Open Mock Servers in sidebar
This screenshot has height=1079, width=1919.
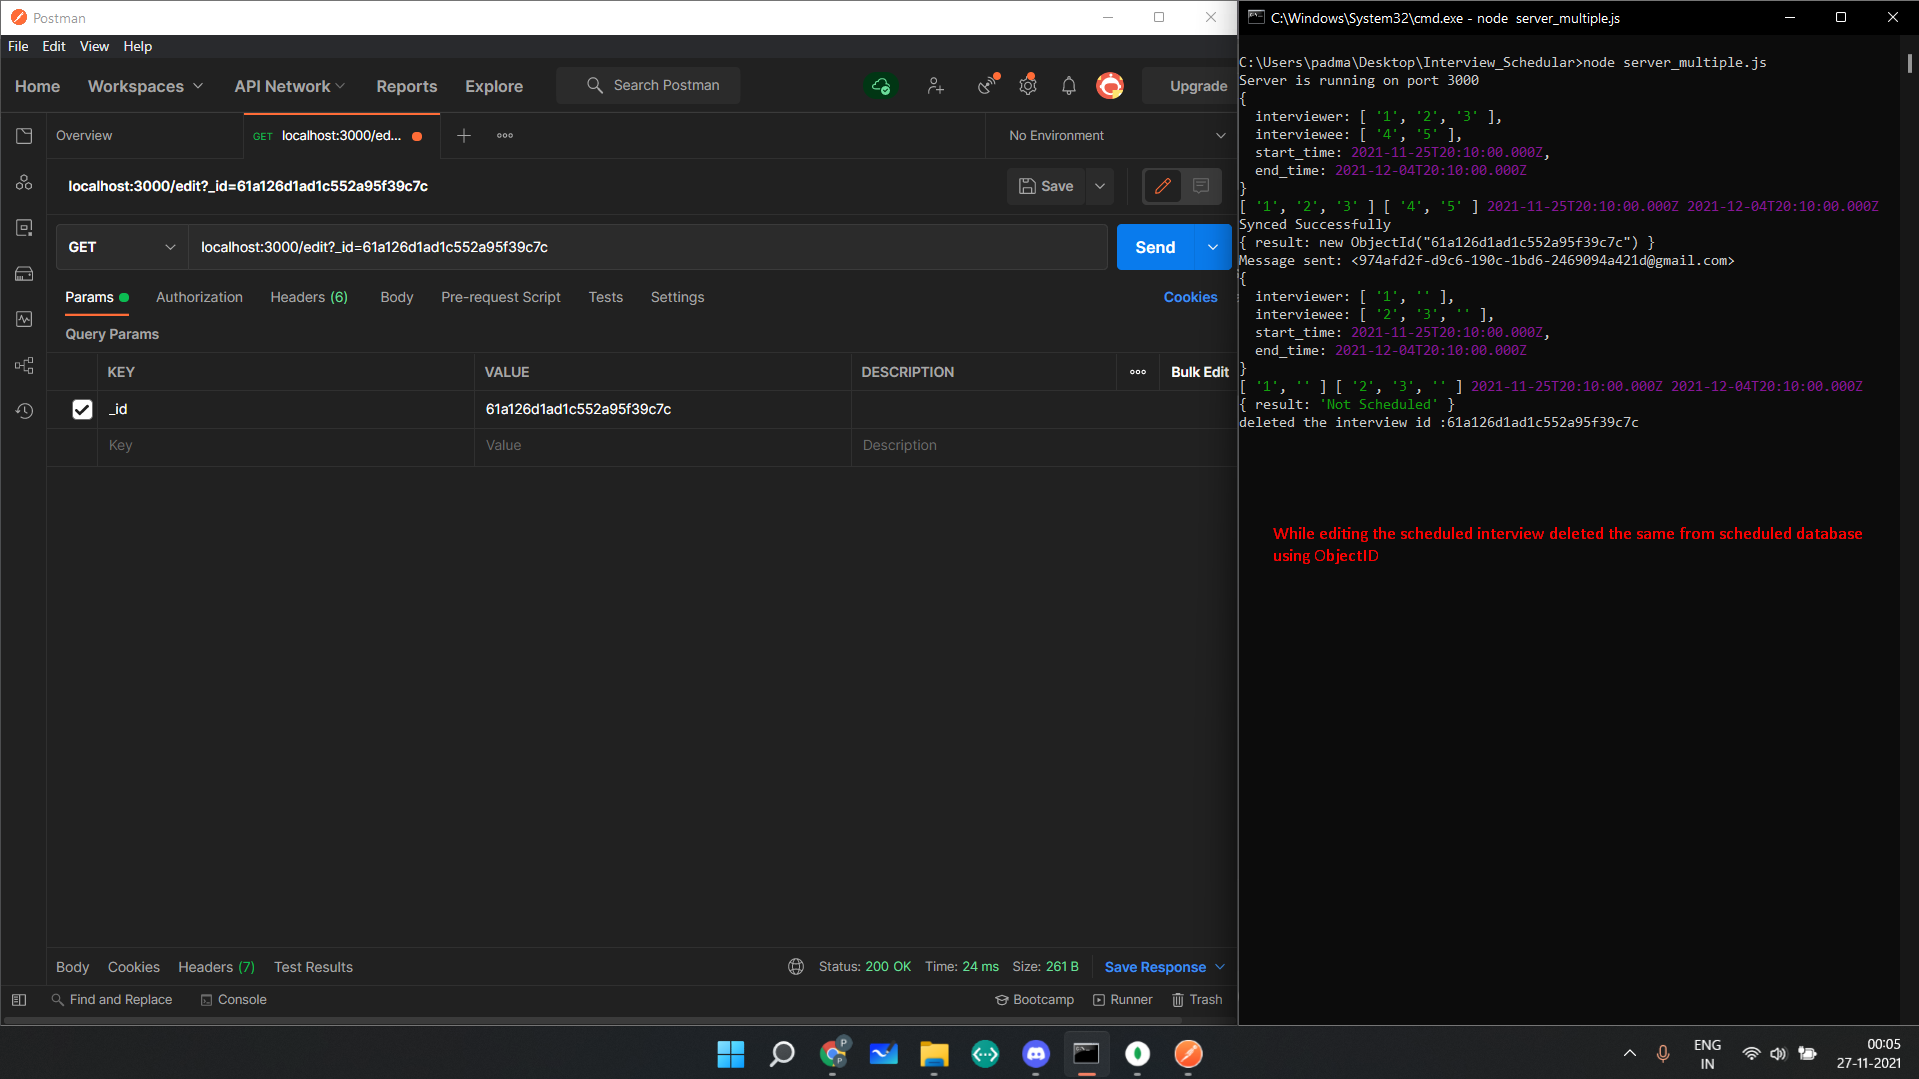(24, 274)
